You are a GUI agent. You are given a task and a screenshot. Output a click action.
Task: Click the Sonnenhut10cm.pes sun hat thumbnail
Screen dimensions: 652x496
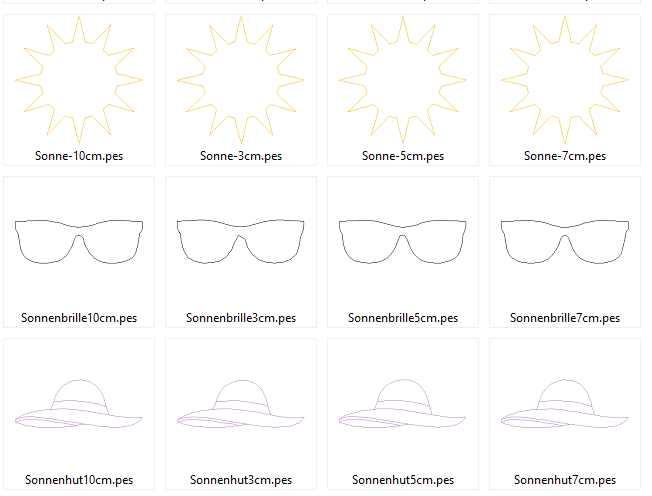click(79, 405)
